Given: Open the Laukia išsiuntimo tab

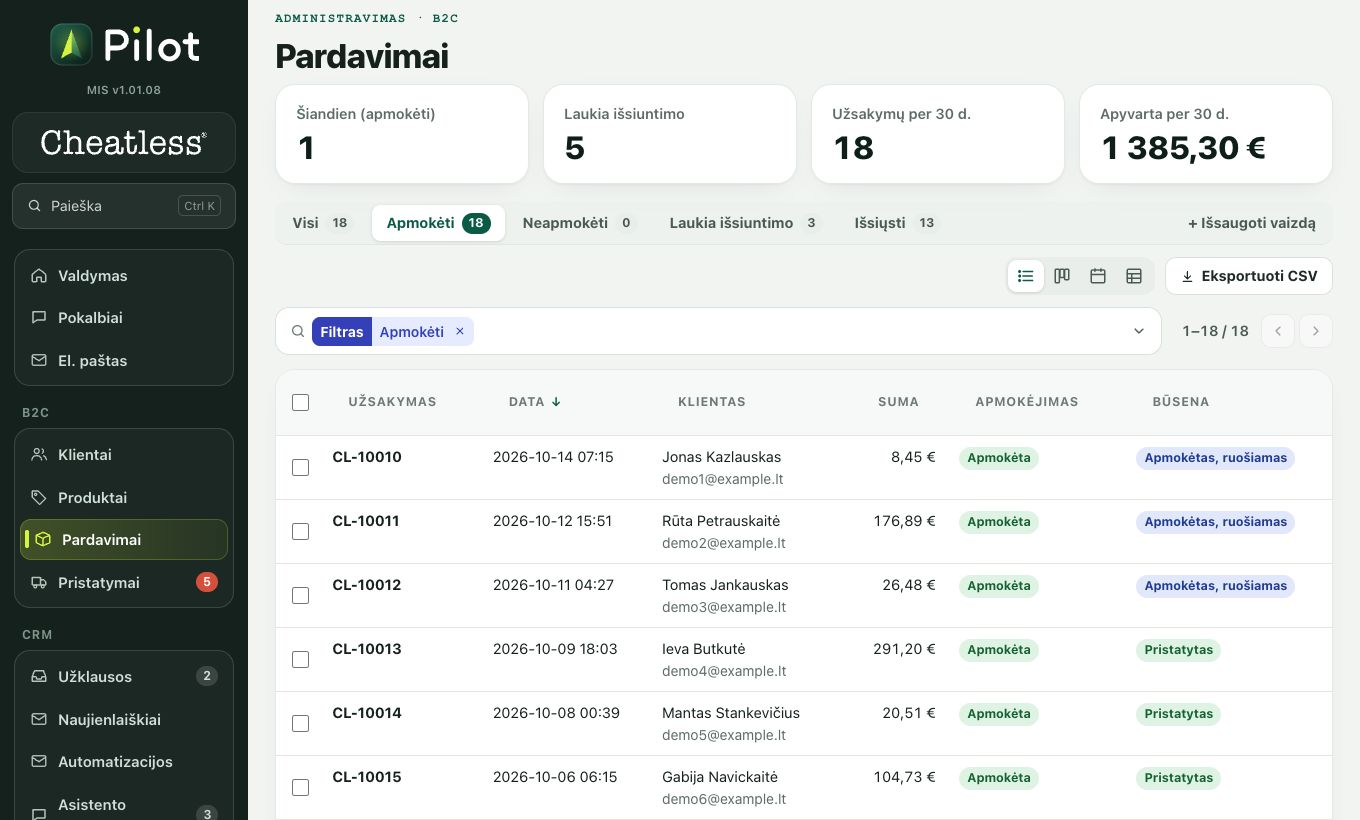Looking at the screenshot, I should coord(745,223).
